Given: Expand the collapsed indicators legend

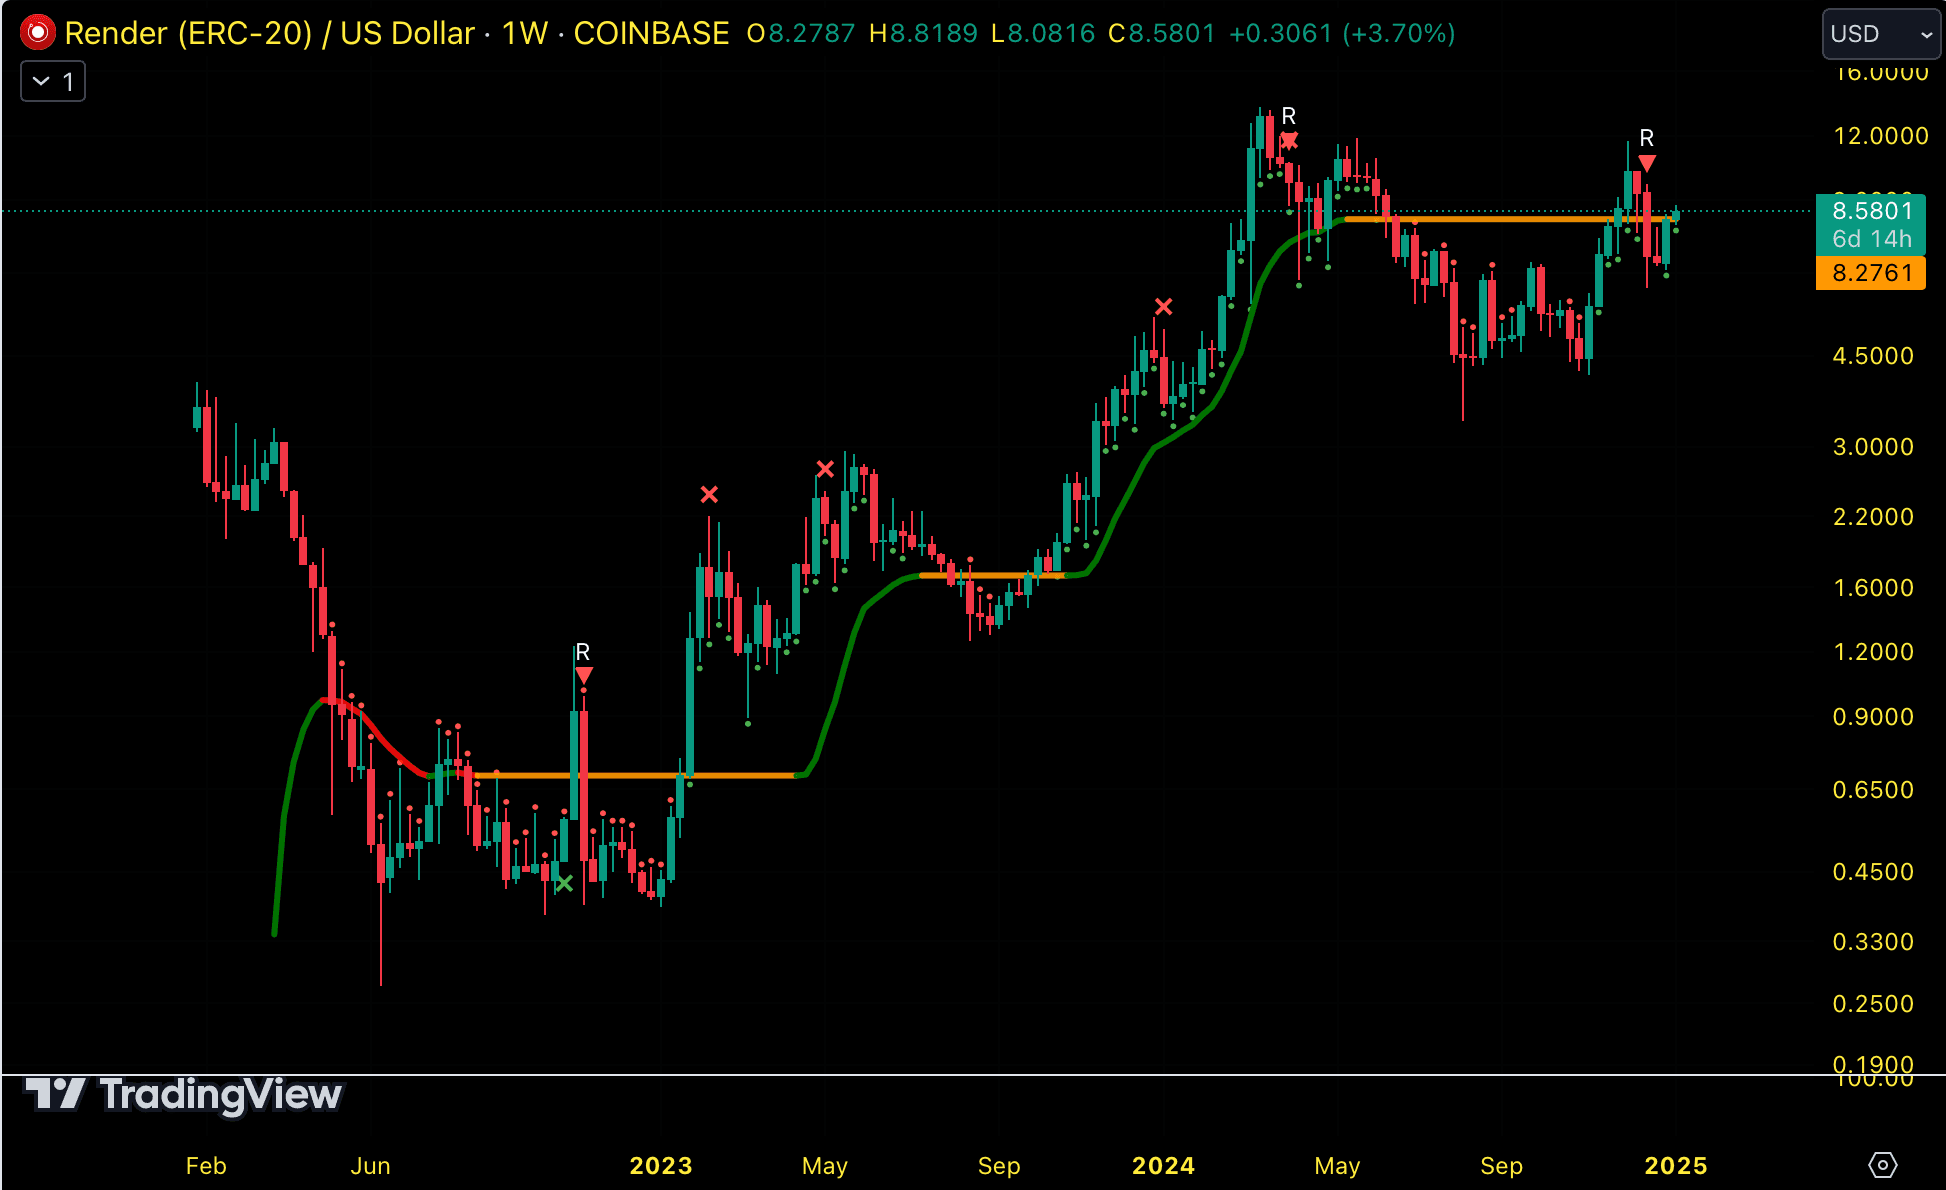Looking at the screenshot, I should click(x=53, y=81).
